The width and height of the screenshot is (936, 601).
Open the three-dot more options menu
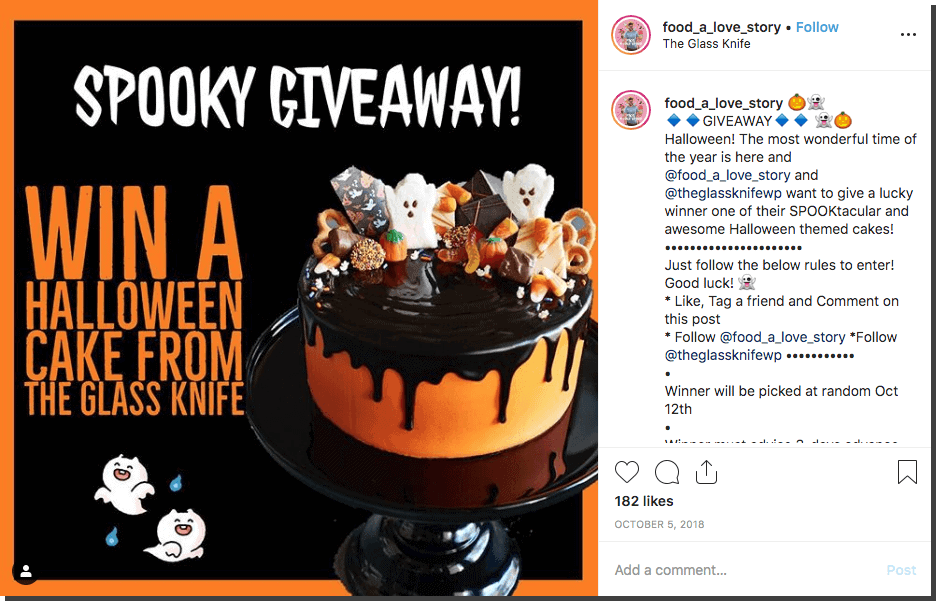(x=908, y=35)
